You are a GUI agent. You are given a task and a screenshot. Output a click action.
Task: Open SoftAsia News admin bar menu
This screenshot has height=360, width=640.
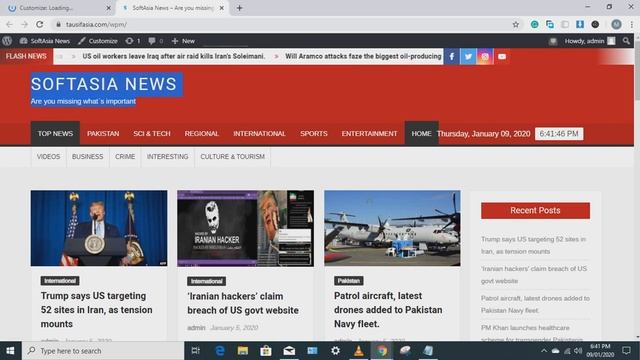click(x=45, y=41)
